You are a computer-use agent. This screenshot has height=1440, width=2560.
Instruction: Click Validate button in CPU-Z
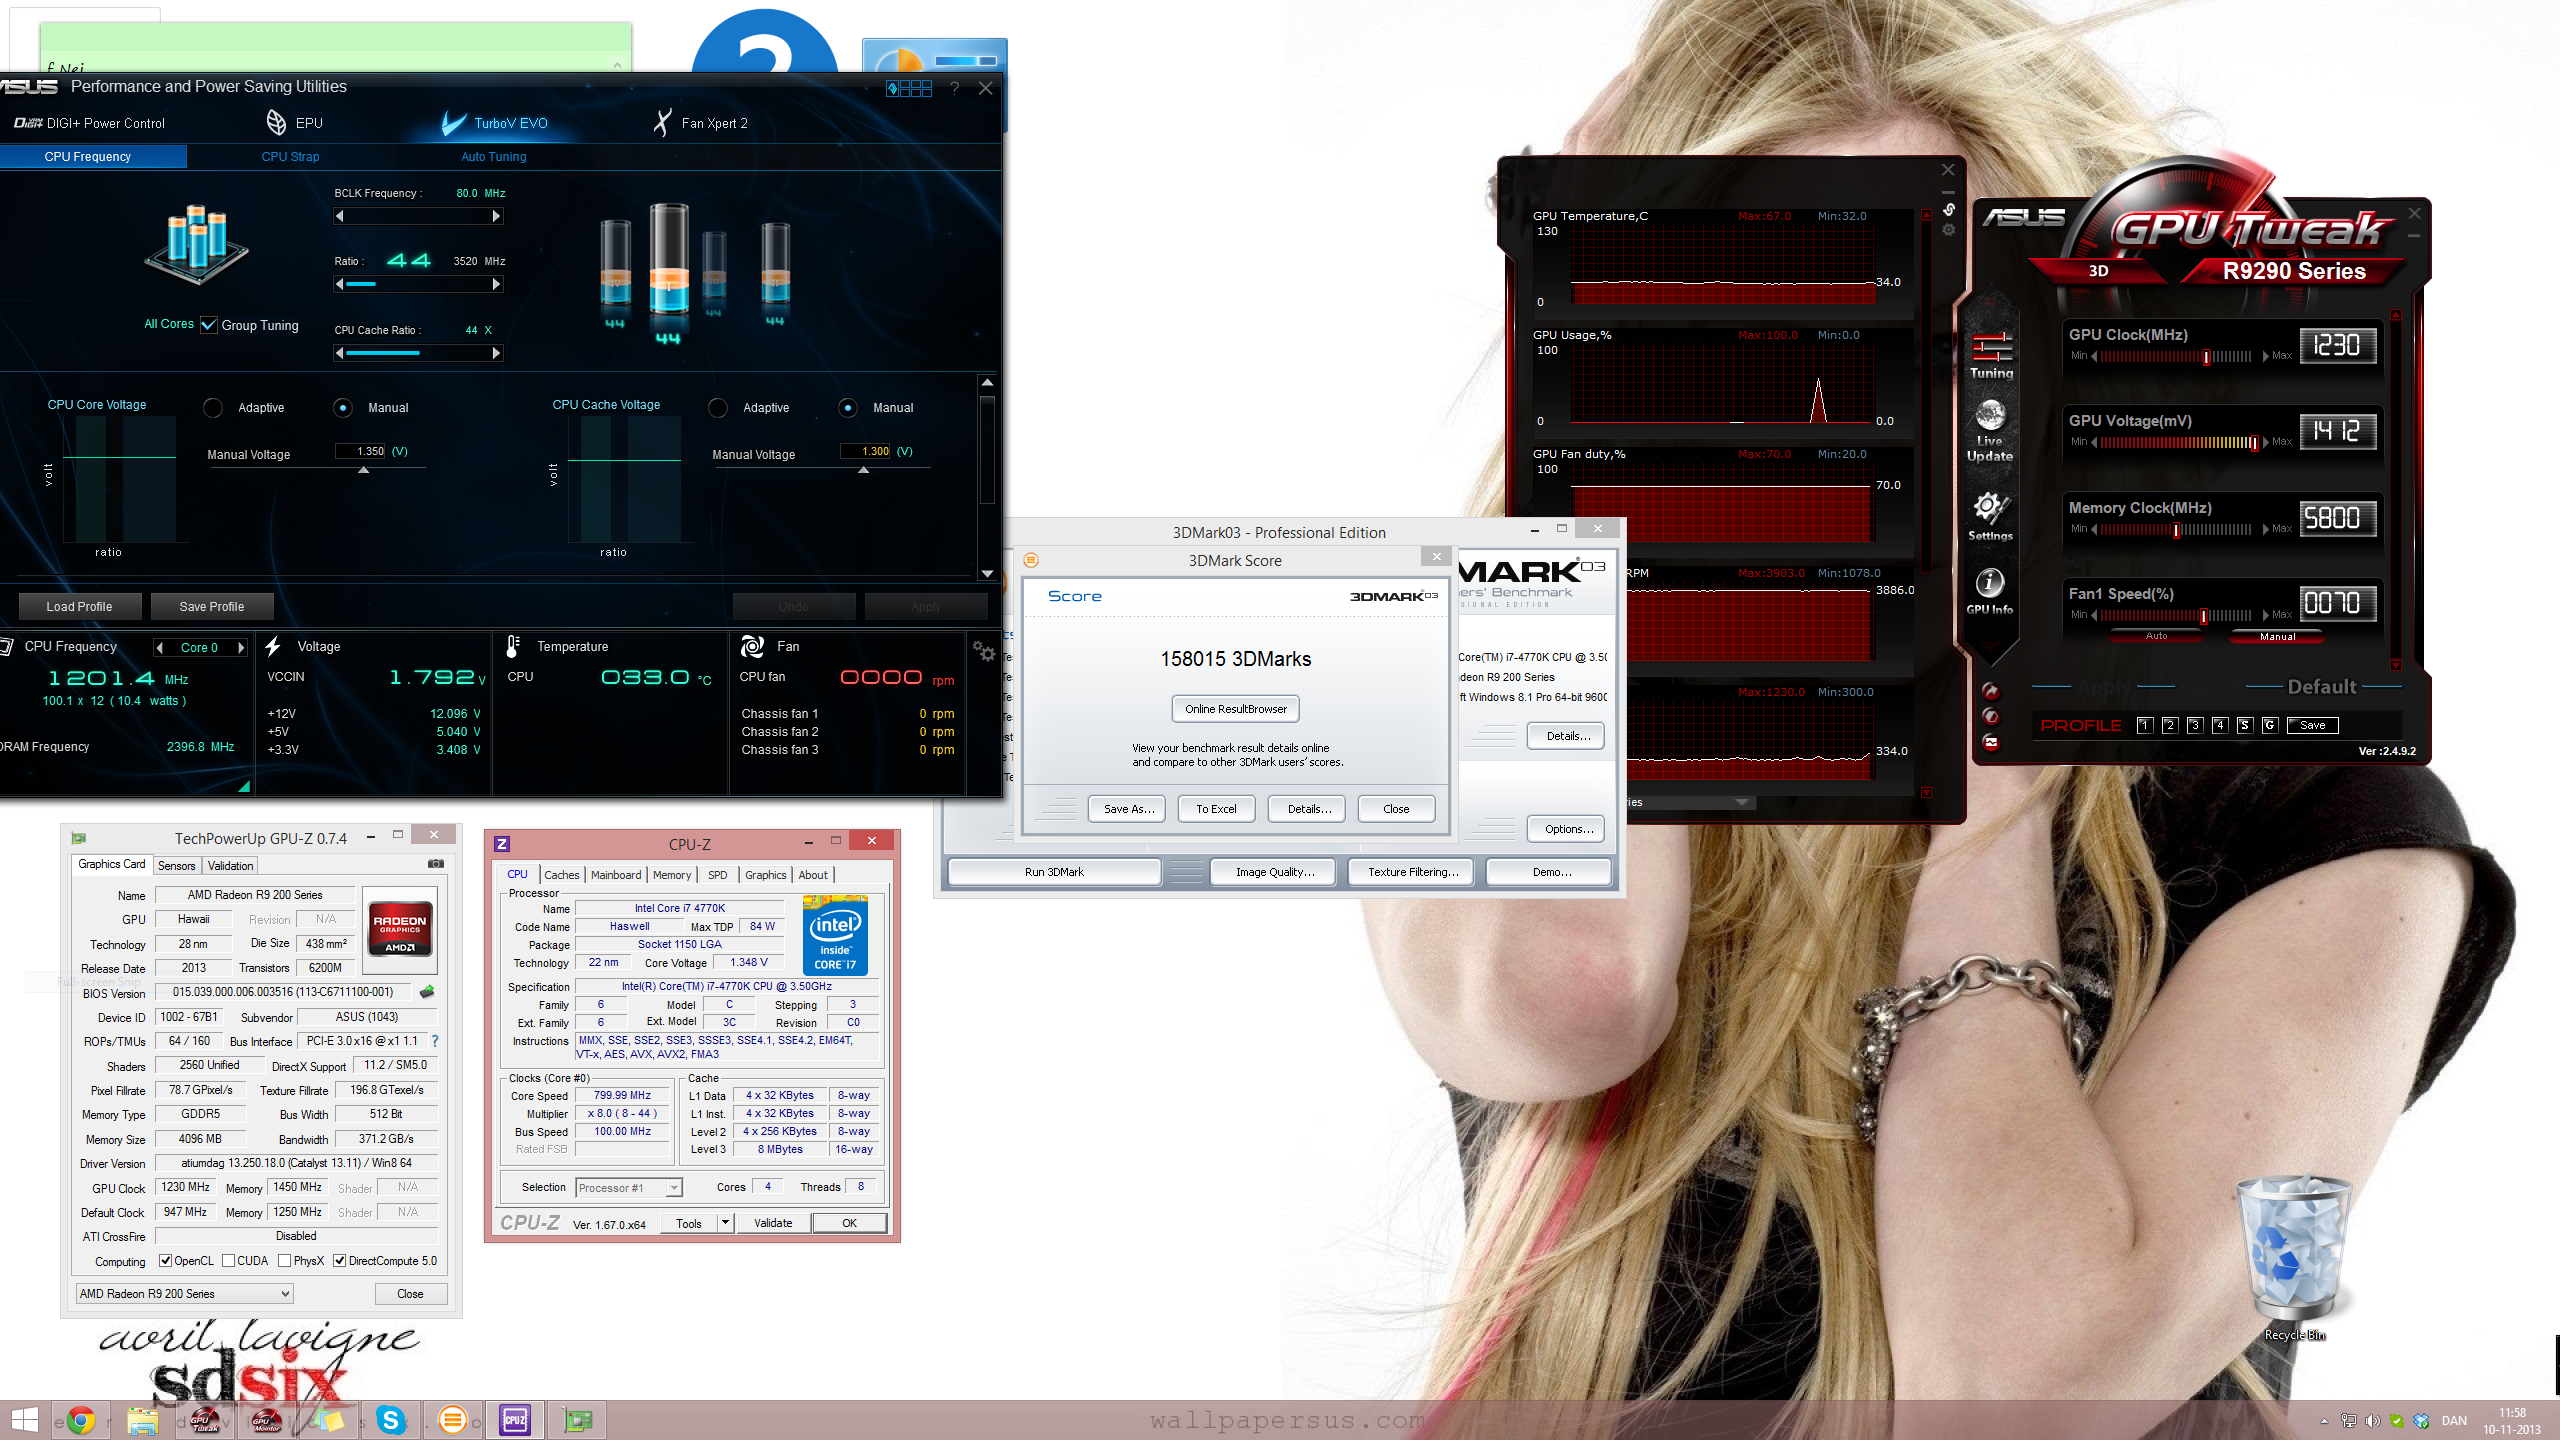tap(773, 1223)
